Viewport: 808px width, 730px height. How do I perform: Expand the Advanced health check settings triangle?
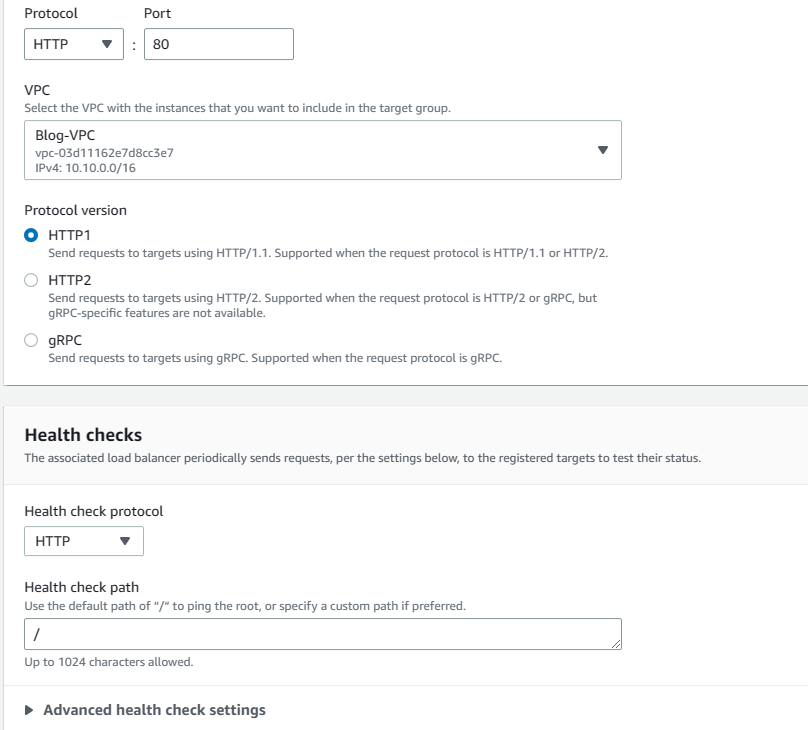29,710
